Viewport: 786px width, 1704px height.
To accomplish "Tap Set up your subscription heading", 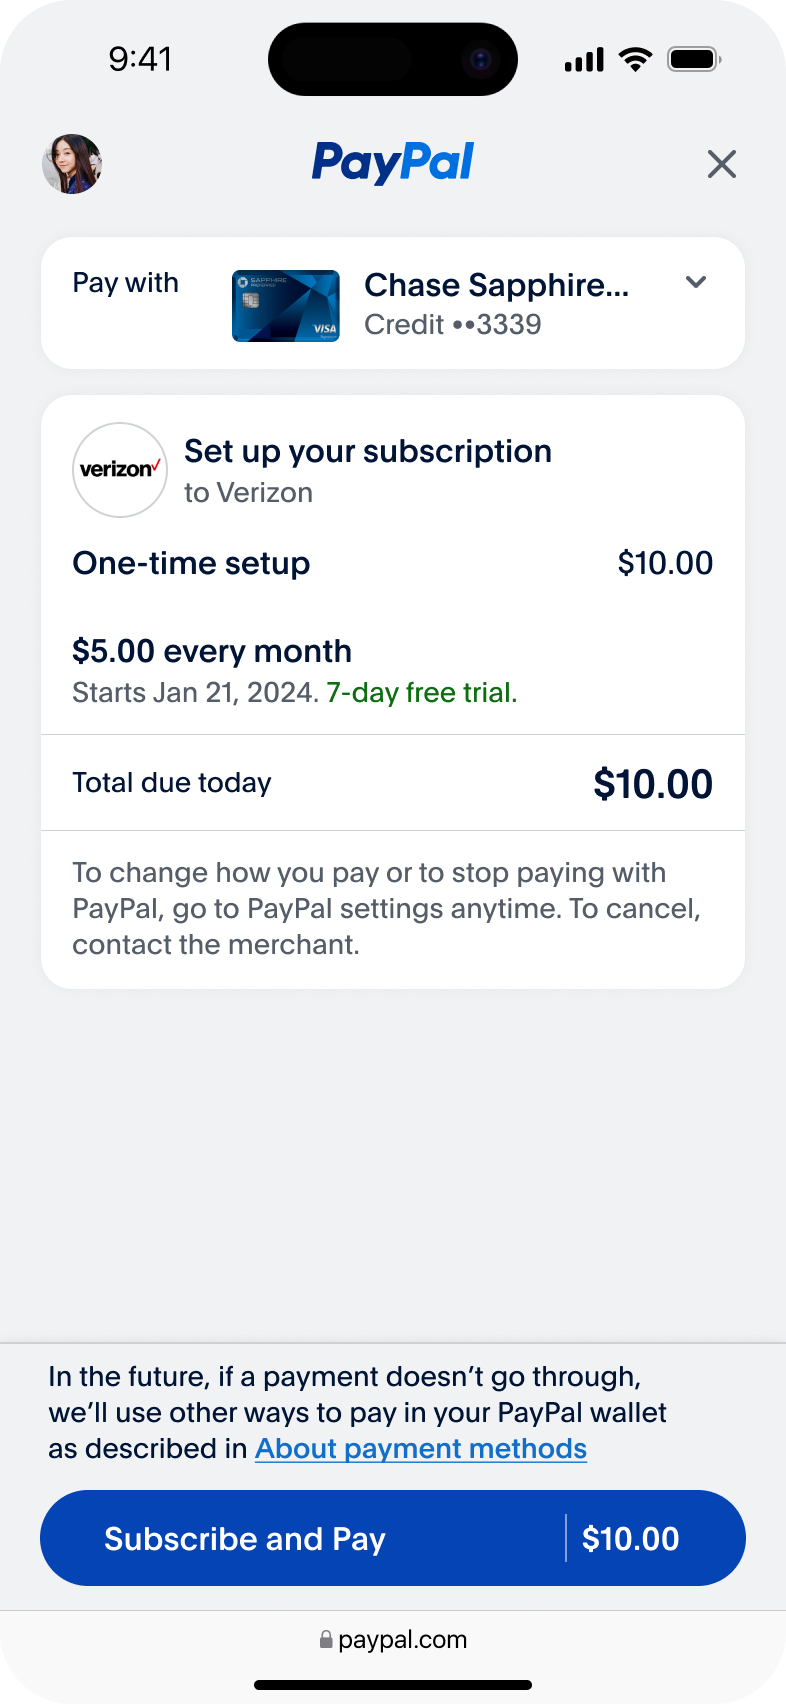I will tap(368, 452).
